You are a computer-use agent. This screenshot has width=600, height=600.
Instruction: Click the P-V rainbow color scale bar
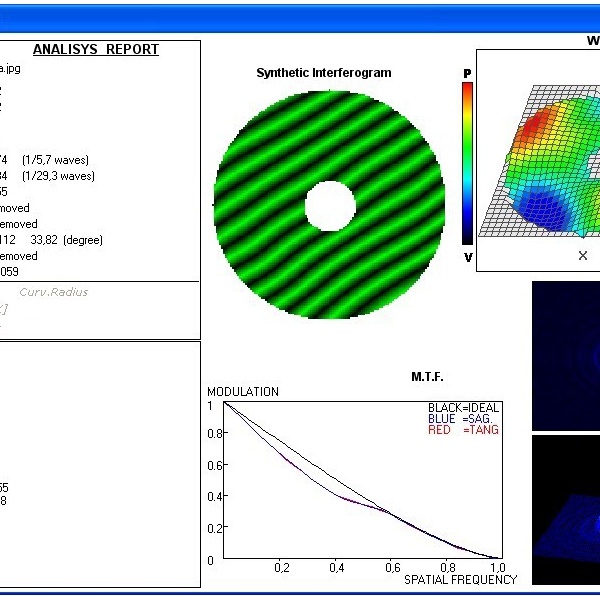pyautogui.click(x=467, y=164)
